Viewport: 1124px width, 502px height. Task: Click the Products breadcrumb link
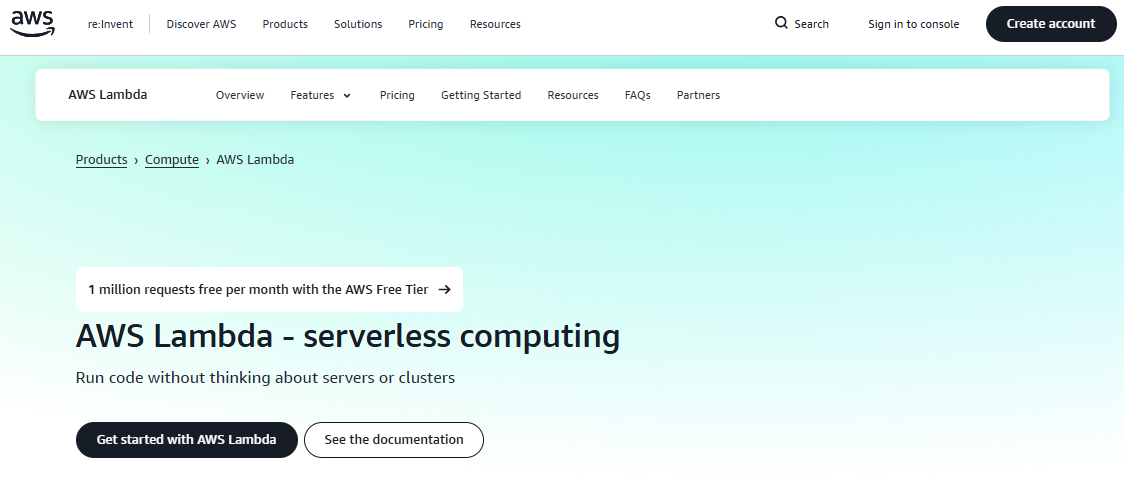click(x=102, y=160)
